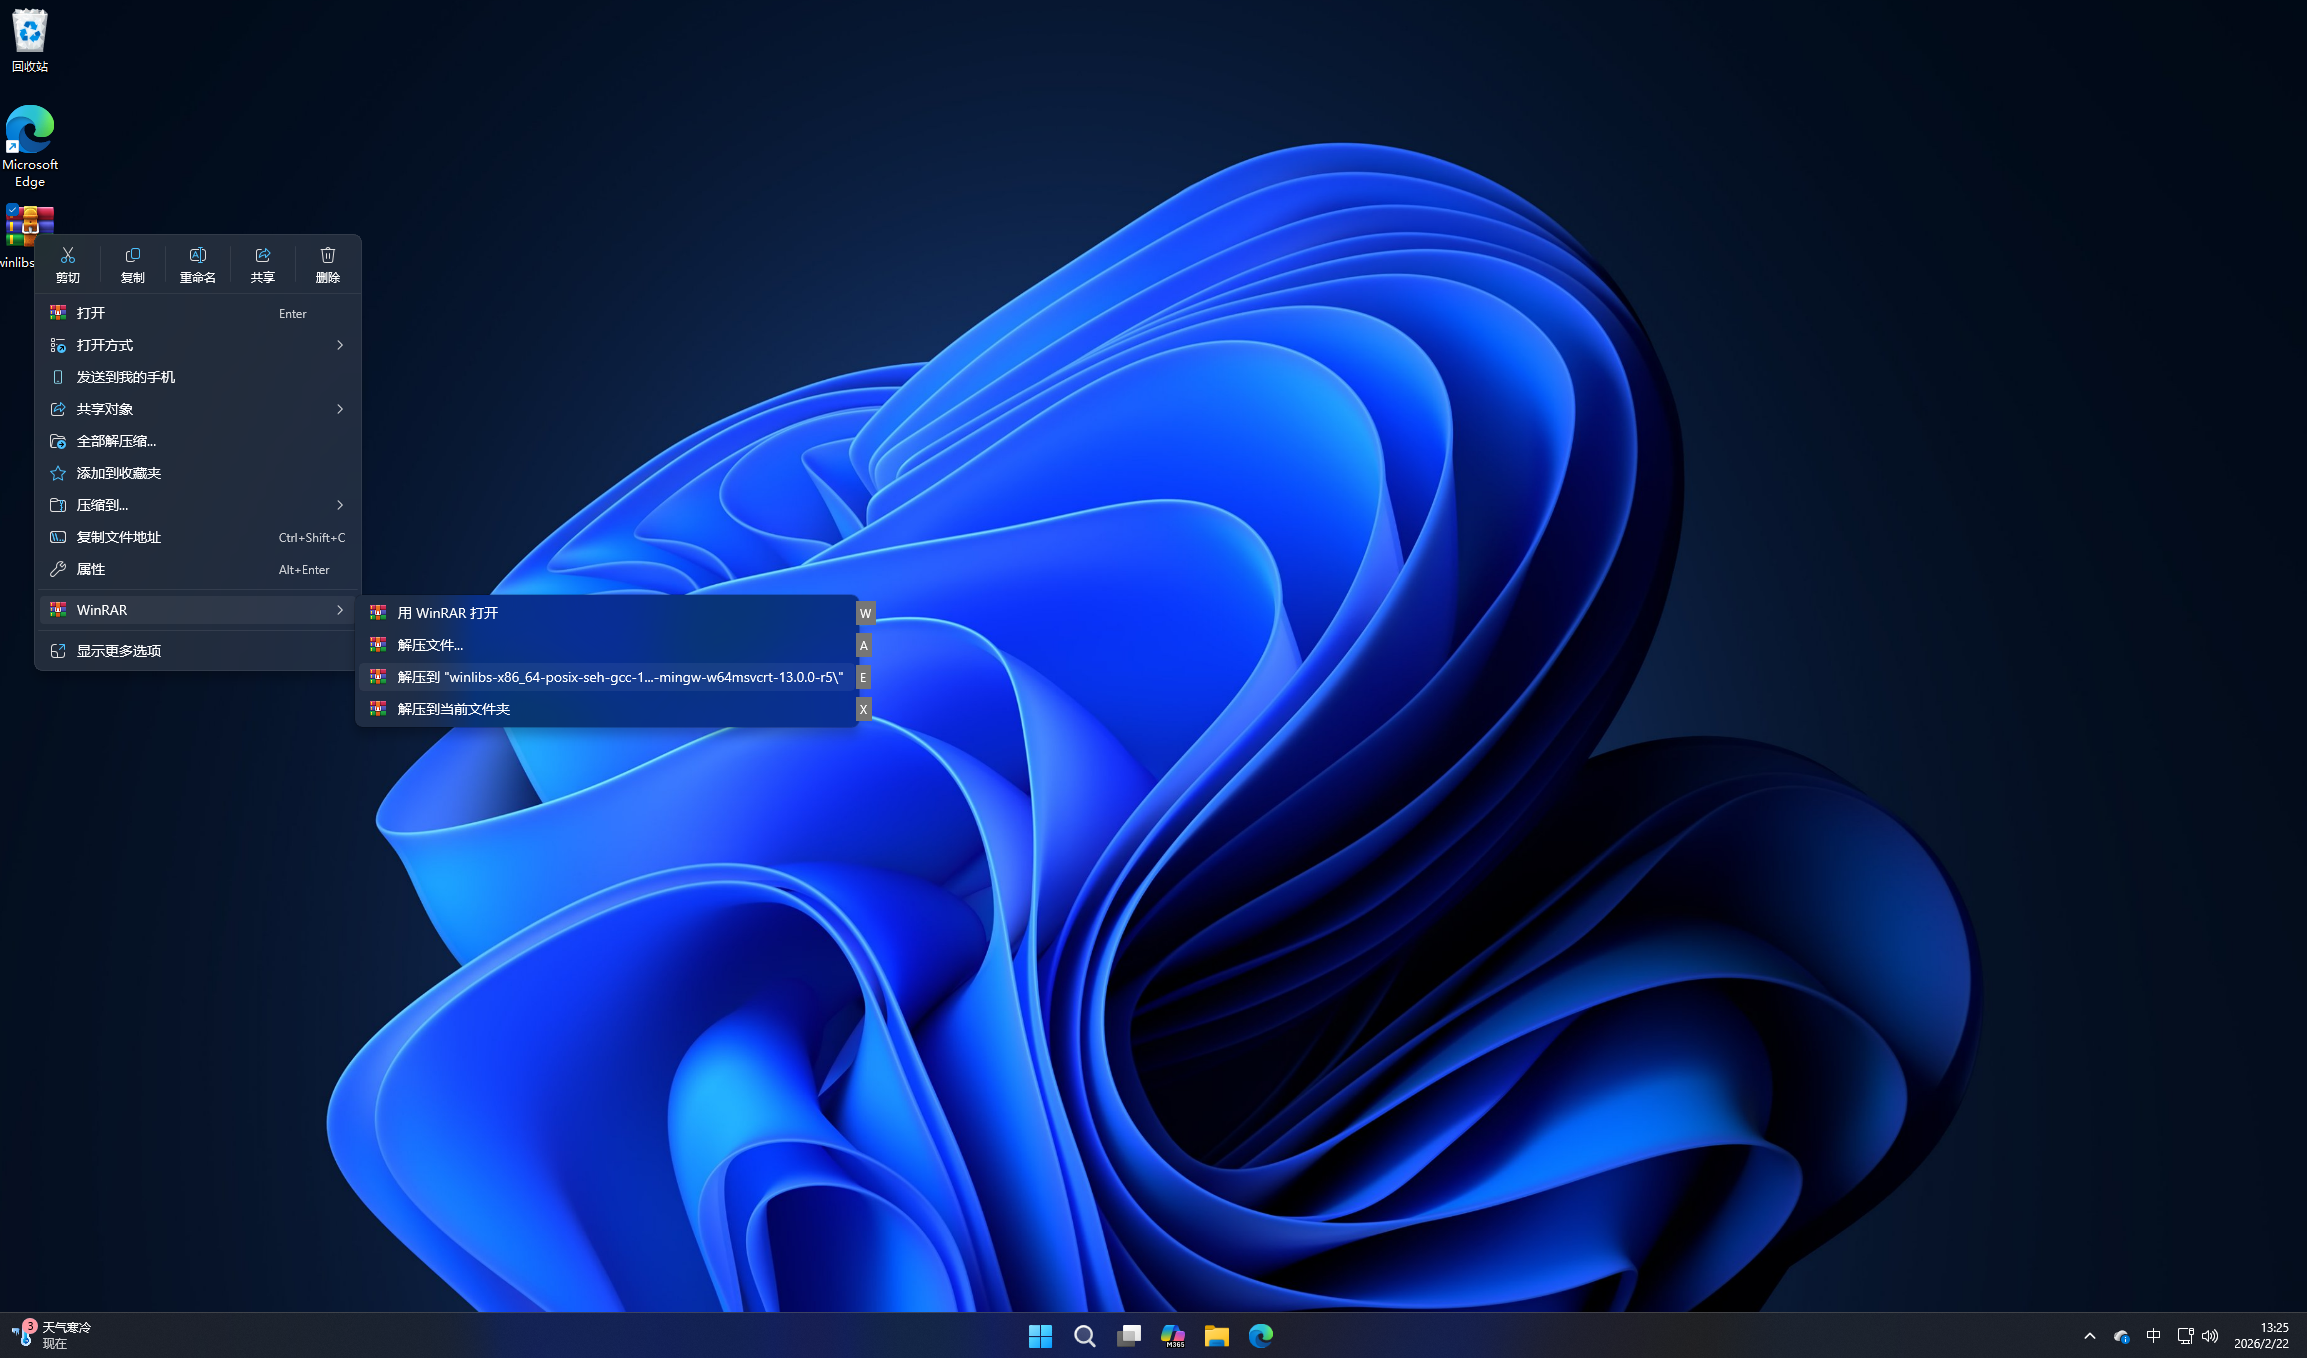Screen dimensions: 2307x1358
Task: Click the taskbar clock and date
Action: click(x=2261, y=1336)
